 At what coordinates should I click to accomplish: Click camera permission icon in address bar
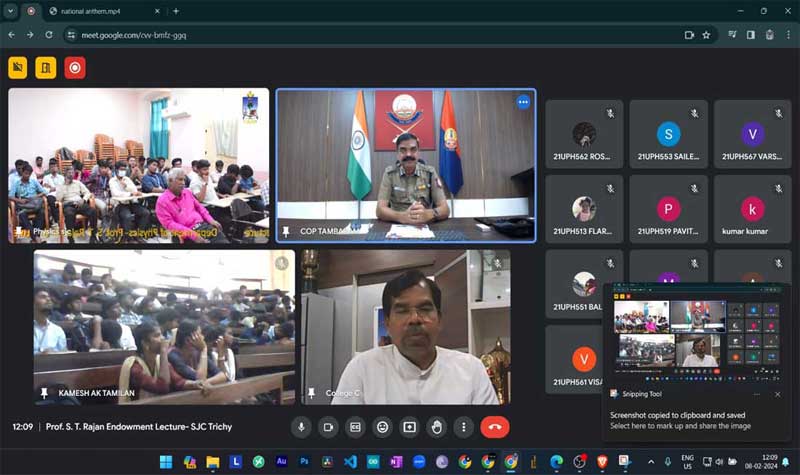(x=689, y=35)
